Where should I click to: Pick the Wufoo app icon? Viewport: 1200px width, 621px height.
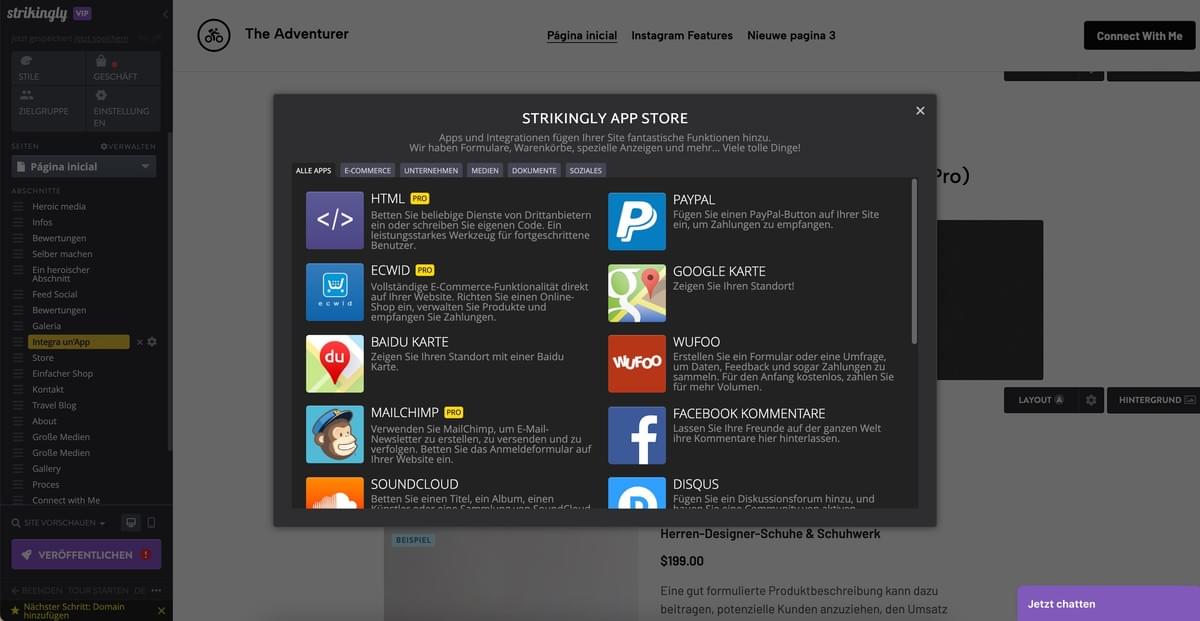pyautogui.click(x=637, y=364)
